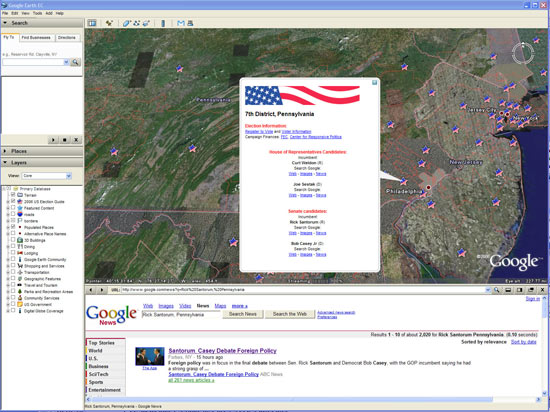The height and width of the screenshot is (412, 550).
Task: Click the Google News search text box
Action: 181,315
